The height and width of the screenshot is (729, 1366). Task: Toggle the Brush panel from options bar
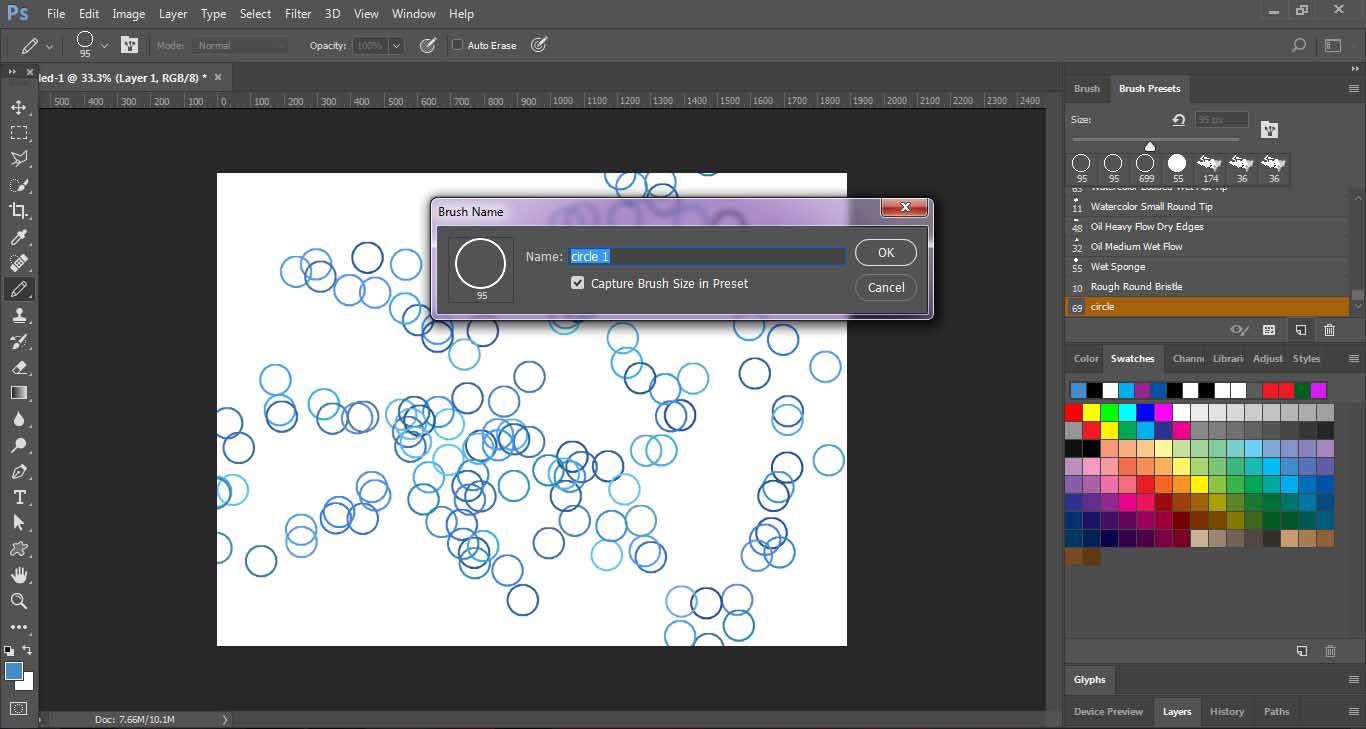pyautogui.click(x=129, y=45)
